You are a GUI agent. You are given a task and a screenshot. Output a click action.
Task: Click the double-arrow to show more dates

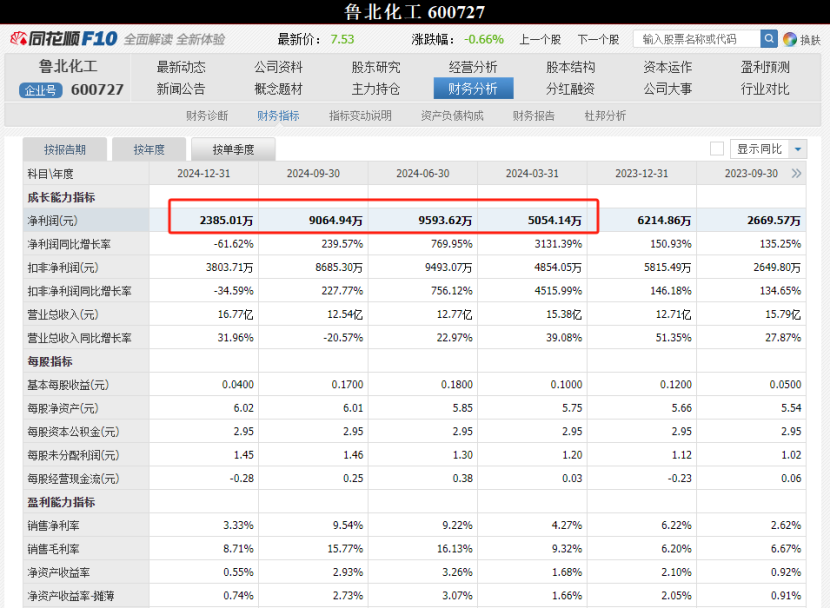click(x=796, y=174)
